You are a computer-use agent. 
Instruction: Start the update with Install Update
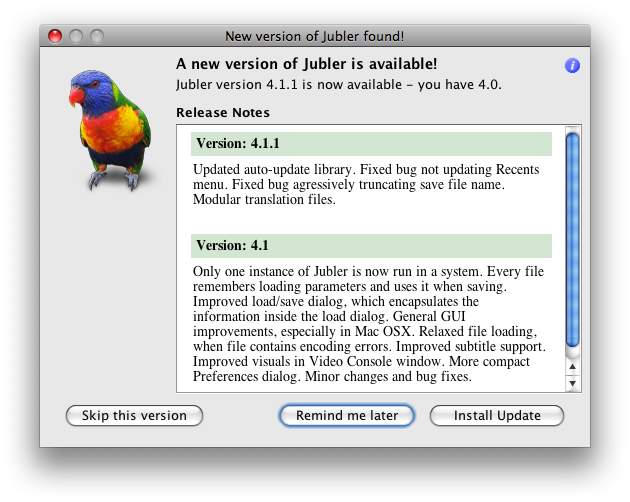point(497,415)
